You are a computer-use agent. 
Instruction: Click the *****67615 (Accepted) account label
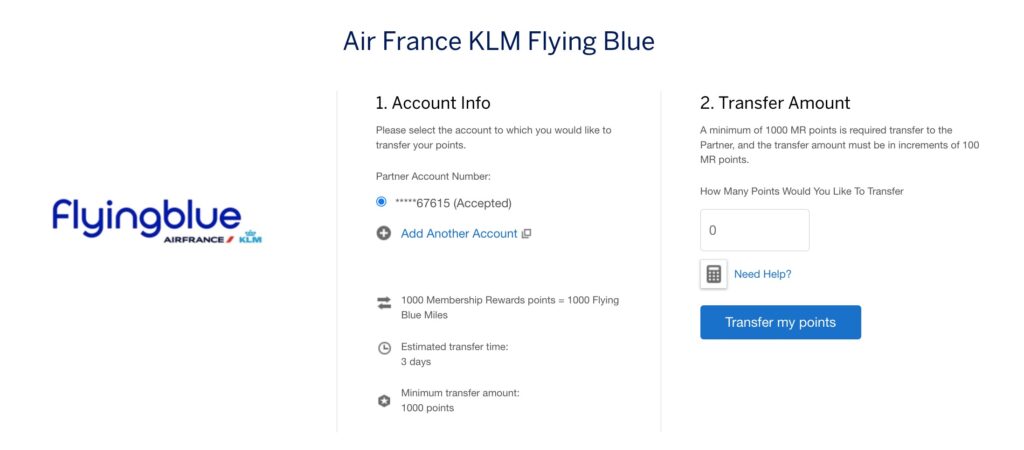click(x=455, y=203)
